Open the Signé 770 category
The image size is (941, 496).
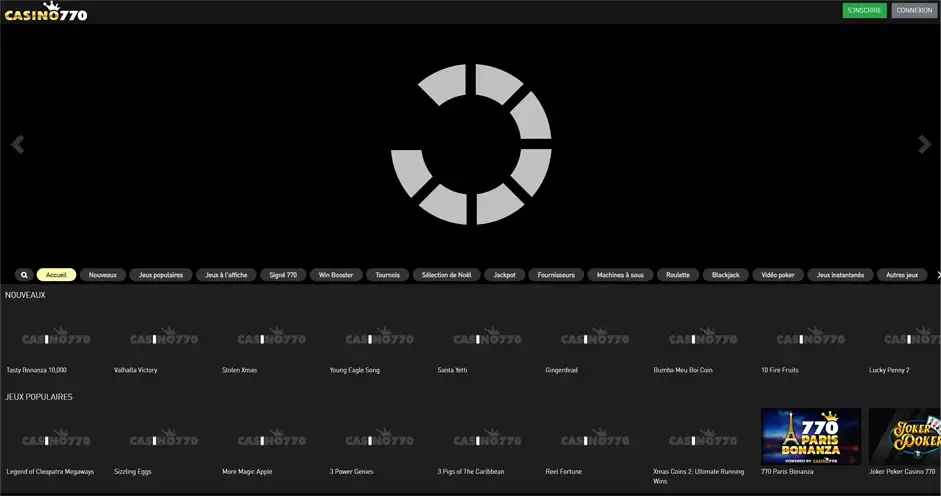coord(283,274)
